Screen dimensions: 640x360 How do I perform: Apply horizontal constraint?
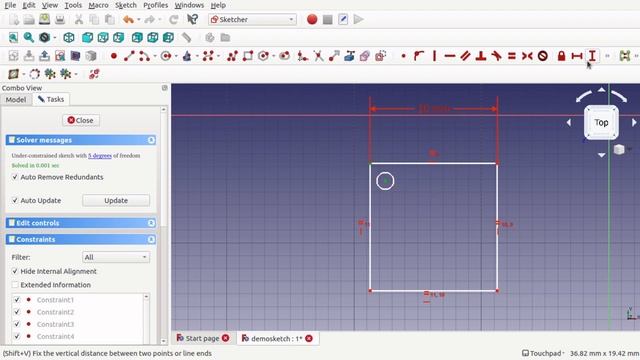point(449,56)
